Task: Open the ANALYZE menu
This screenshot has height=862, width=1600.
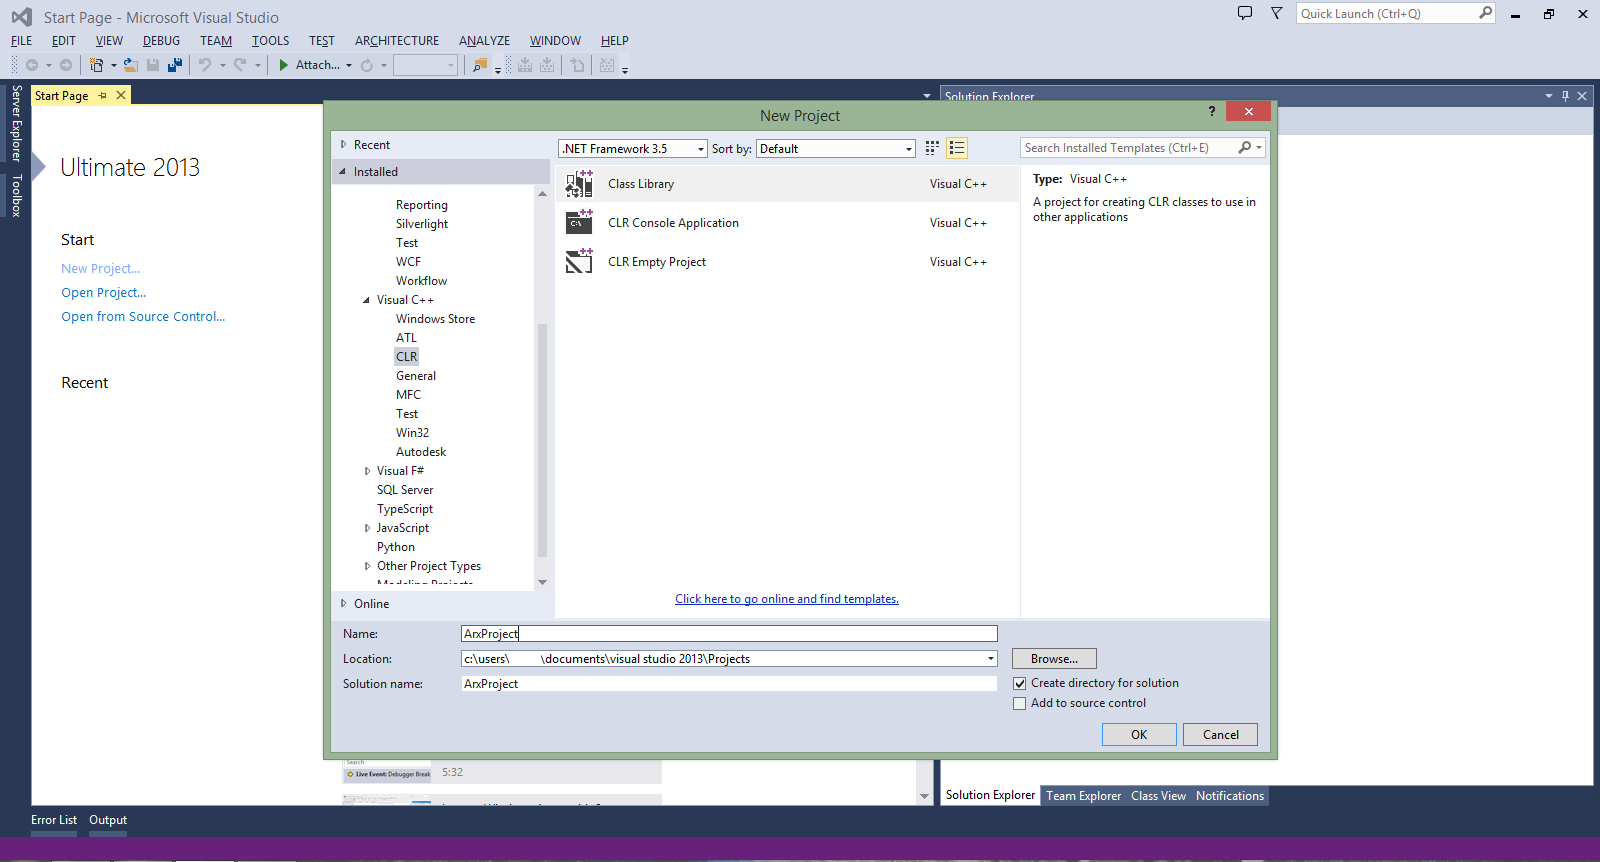Action: [x=484, y=41]
